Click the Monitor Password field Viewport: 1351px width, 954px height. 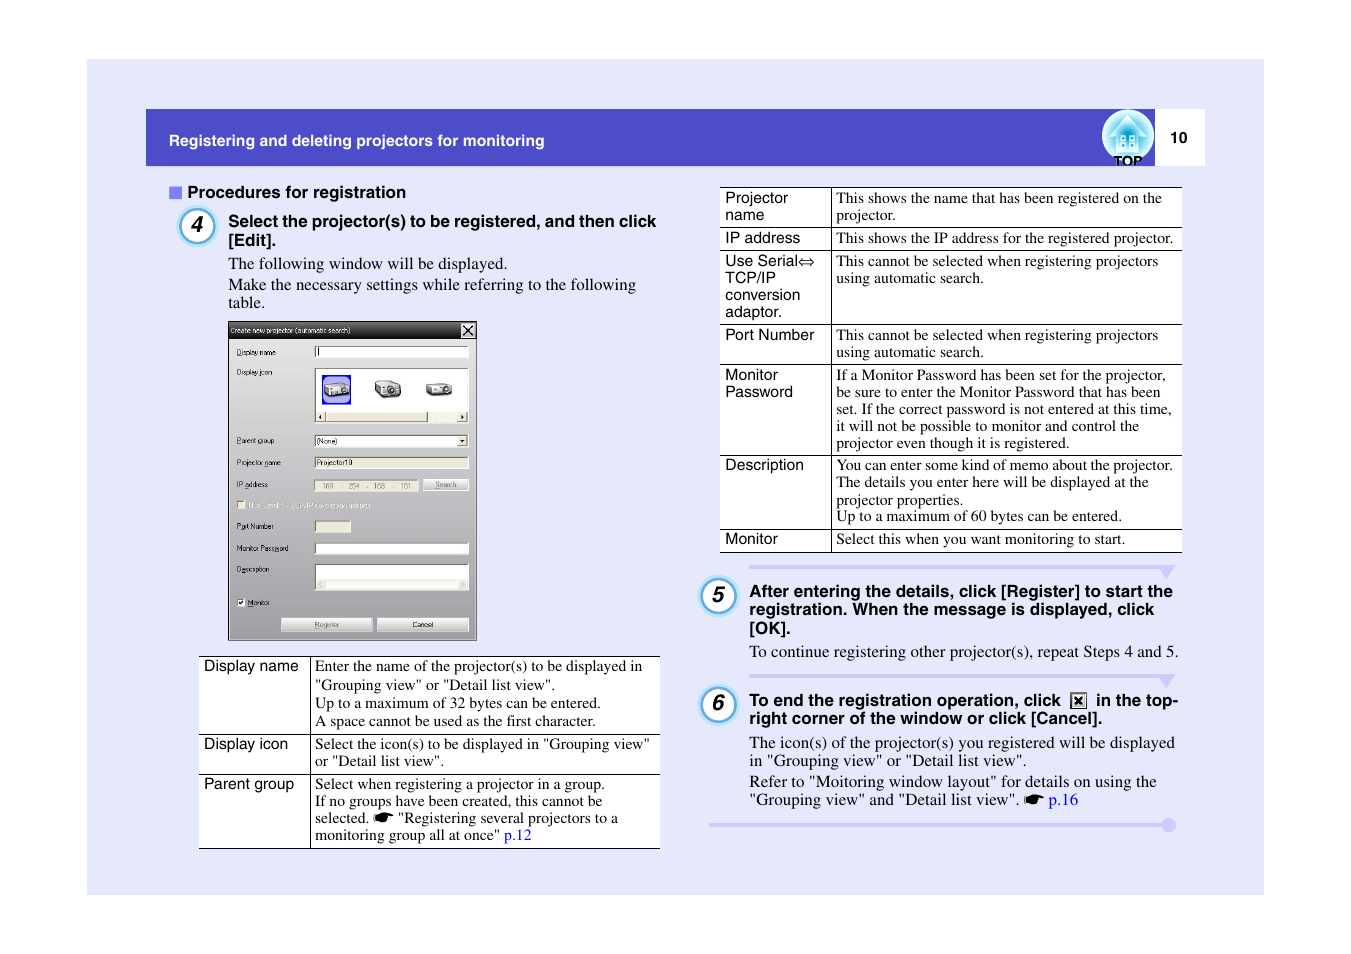click(392, 549)
